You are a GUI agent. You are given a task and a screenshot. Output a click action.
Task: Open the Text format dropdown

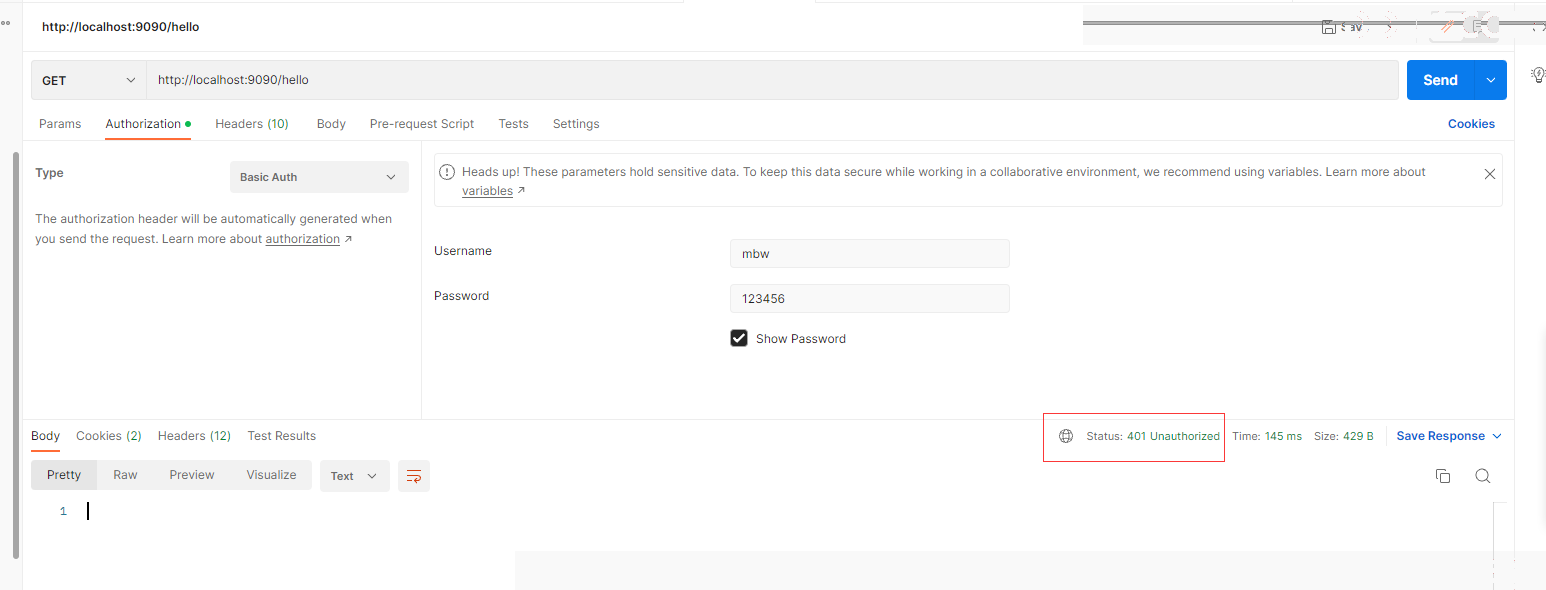[355, 476]
